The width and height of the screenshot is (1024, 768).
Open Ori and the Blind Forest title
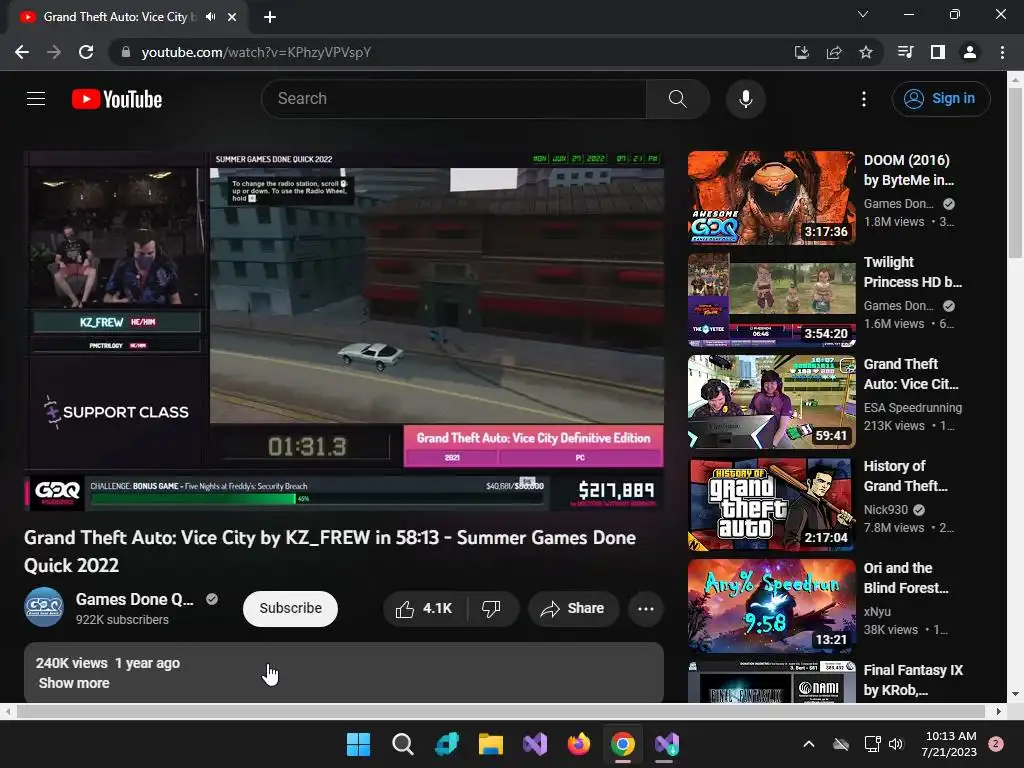pos(906,577)
